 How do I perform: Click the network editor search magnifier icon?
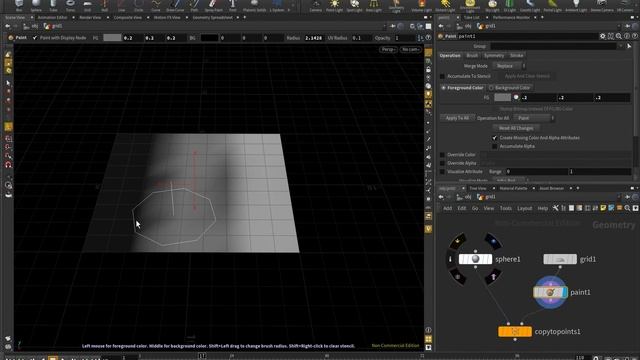(627, 208)
